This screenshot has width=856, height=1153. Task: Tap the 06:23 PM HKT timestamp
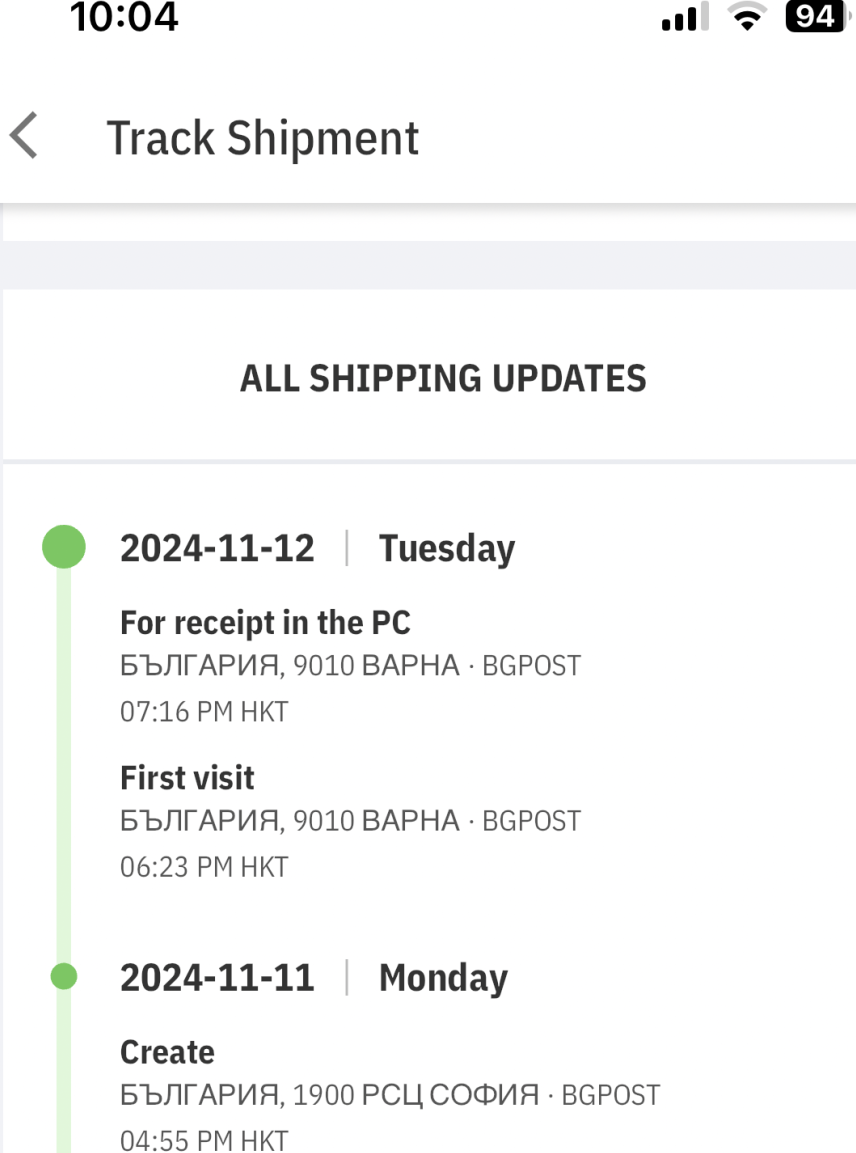point(204,867)
